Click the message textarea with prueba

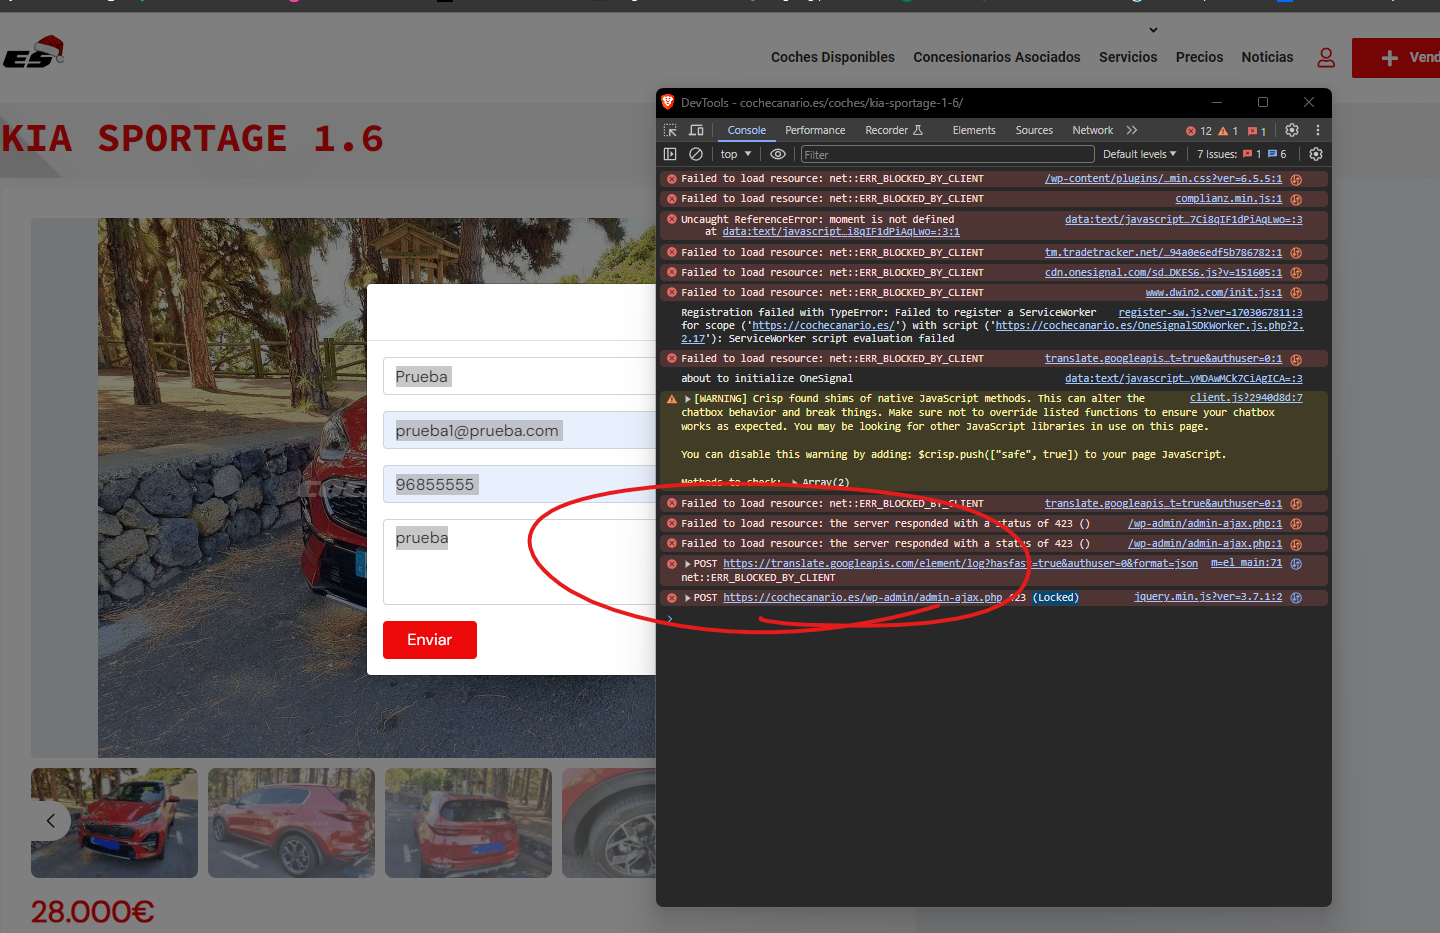click(x=519, y=561)
